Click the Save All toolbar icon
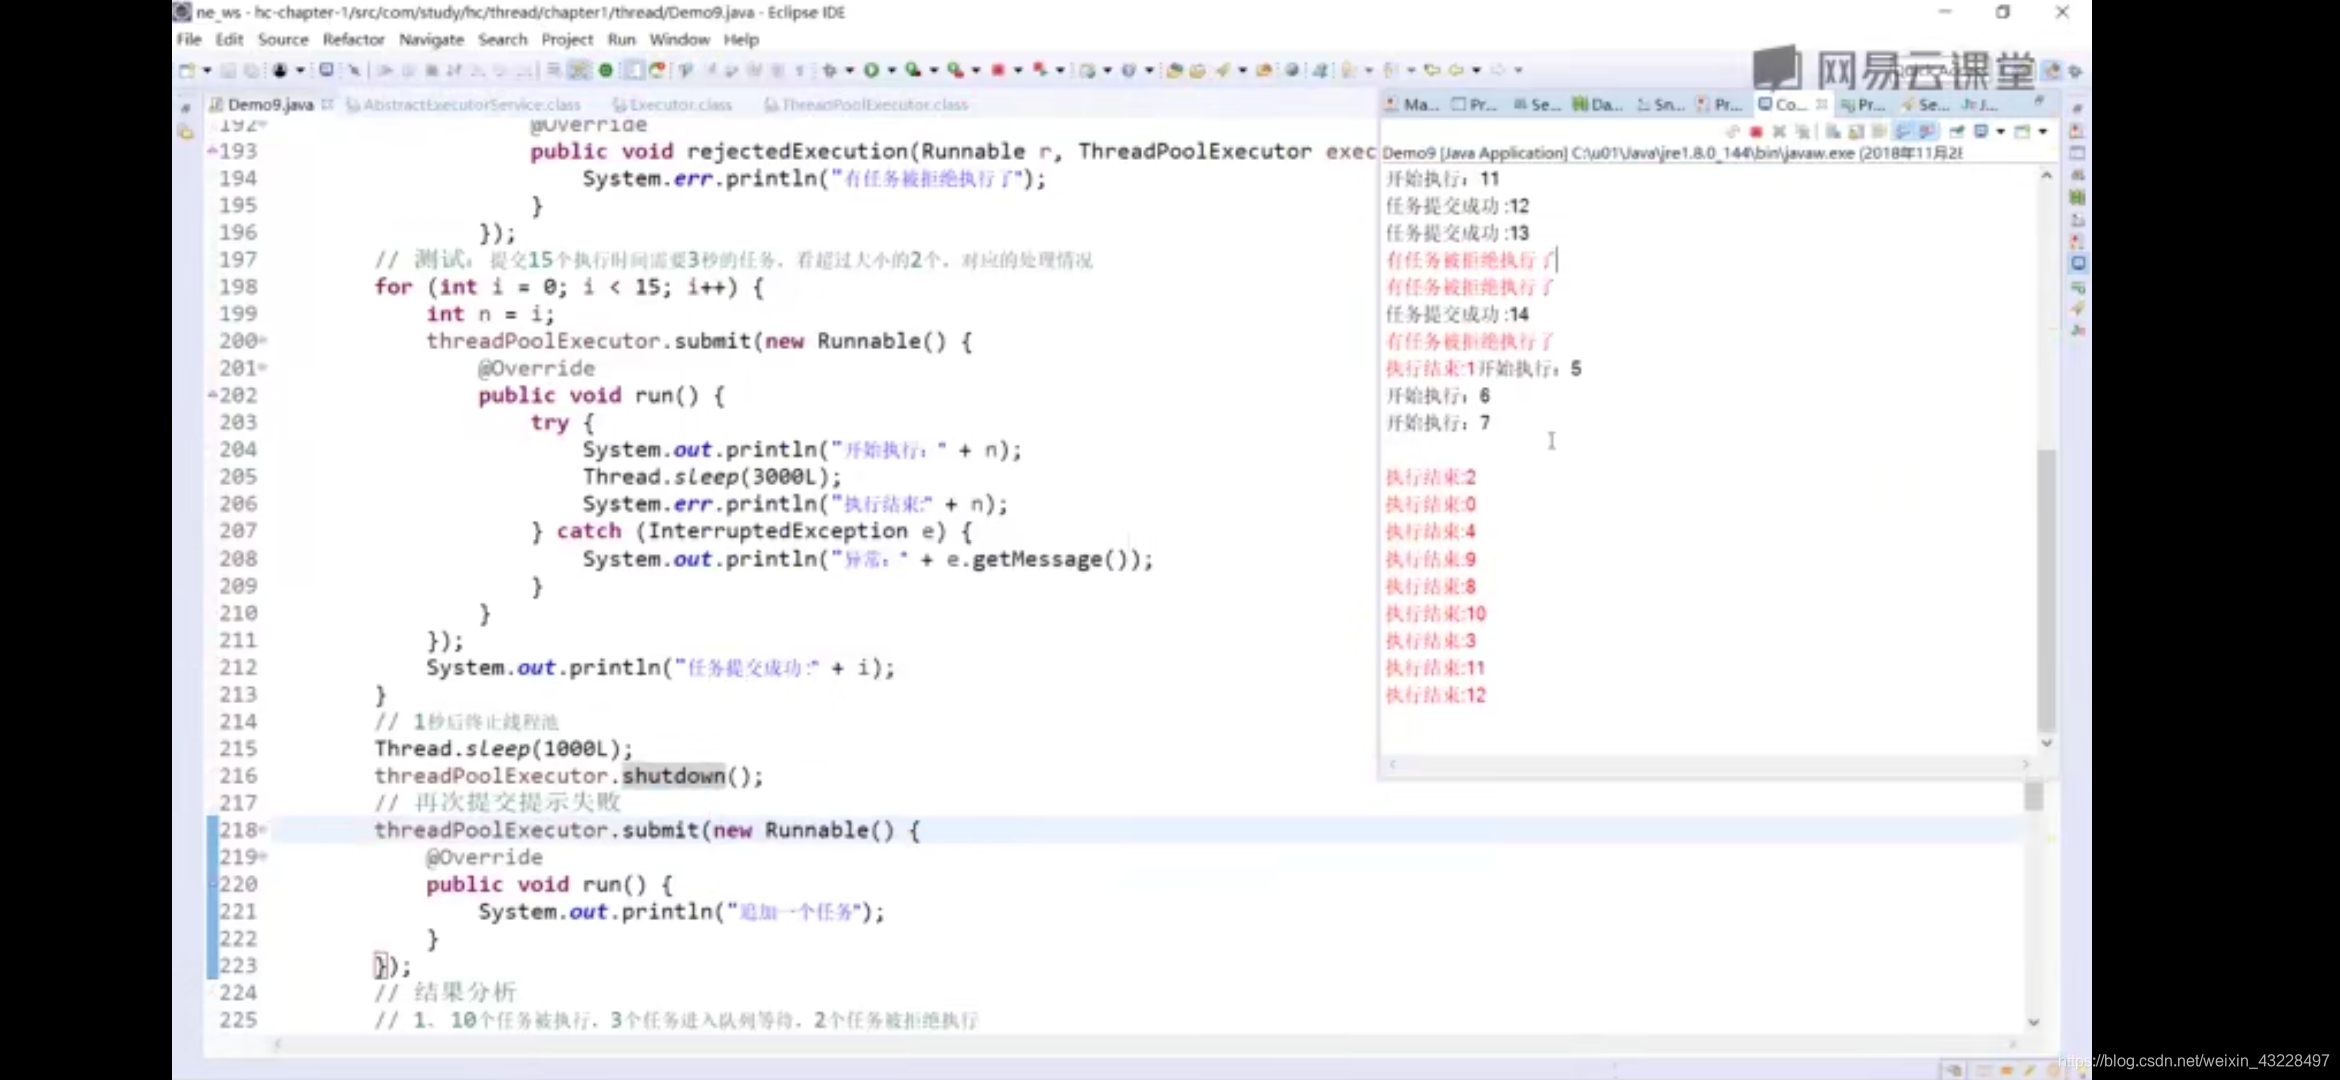 (x=252, y=70)
